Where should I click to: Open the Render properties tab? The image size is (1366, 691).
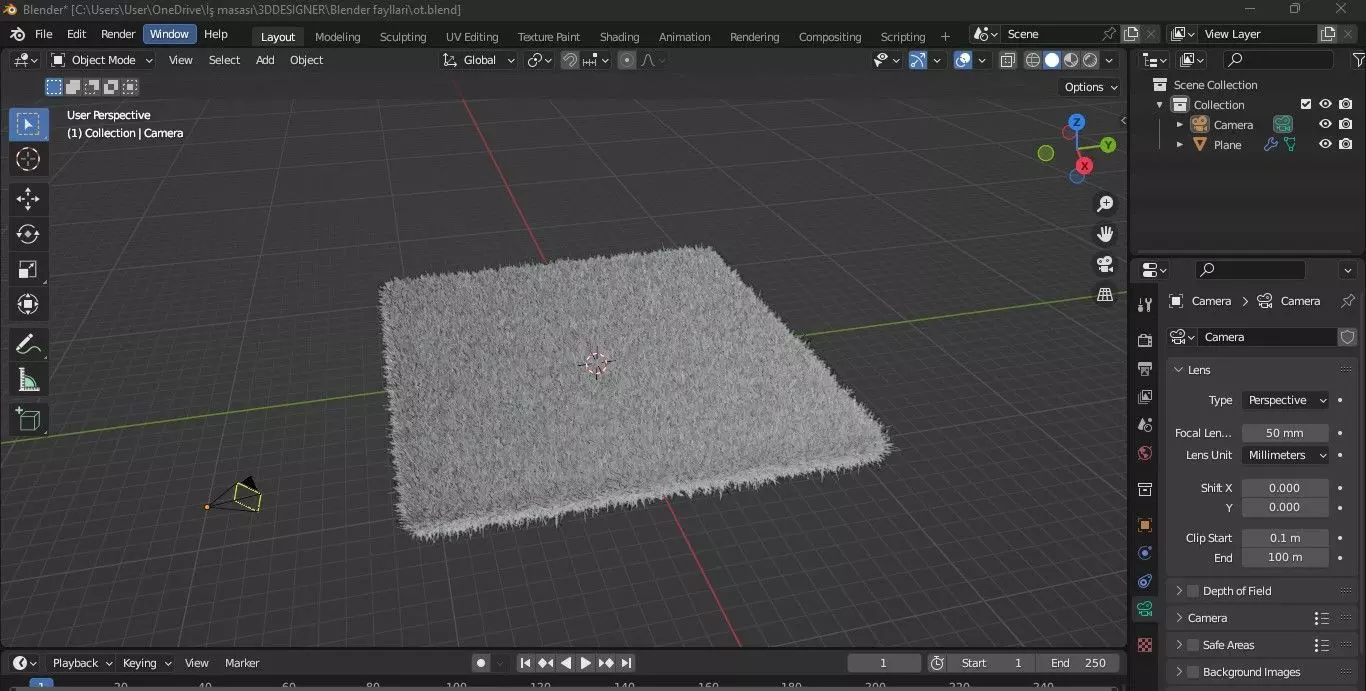pos(1145,341)
